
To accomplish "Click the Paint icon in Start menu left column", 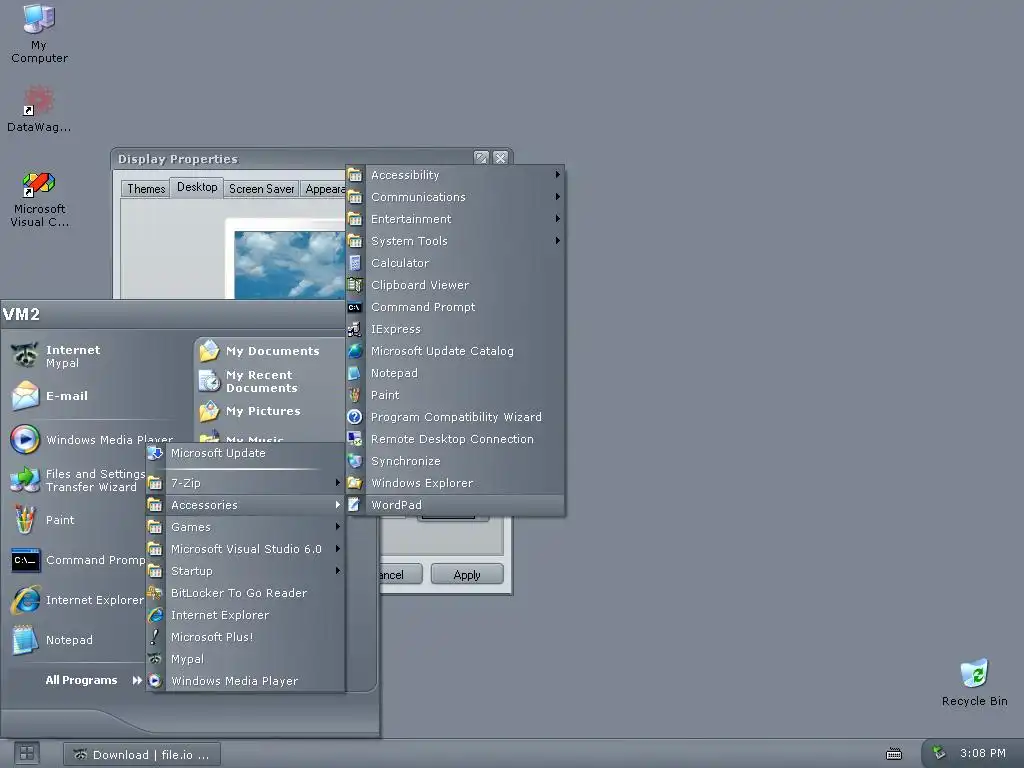I will pyautogui.click(x=25, y=520).
